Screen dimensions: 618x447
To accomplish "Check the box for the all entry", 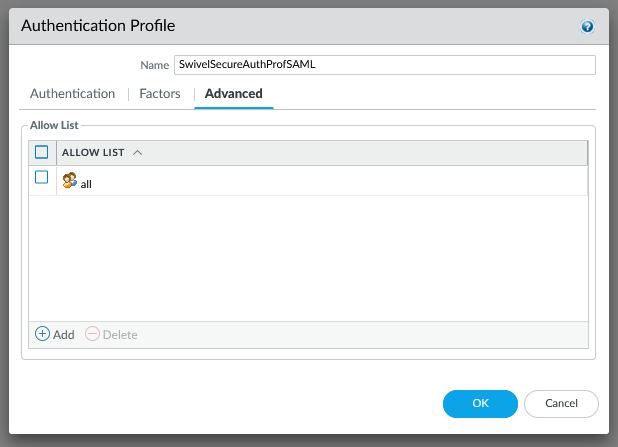I will click(x=42, y=178).
